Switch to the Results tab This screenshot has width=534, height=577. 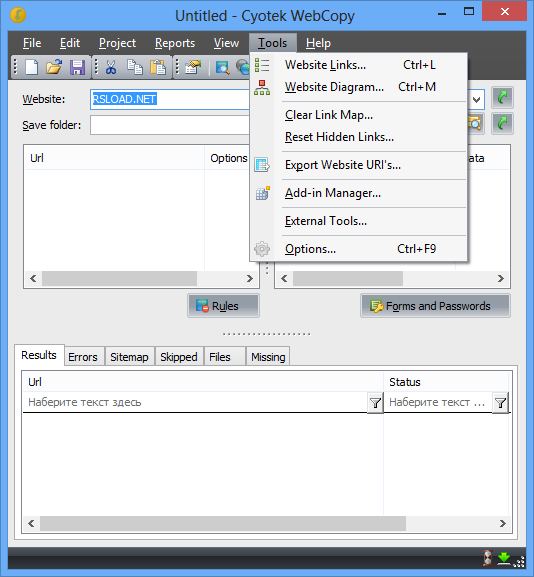point(39,355)
